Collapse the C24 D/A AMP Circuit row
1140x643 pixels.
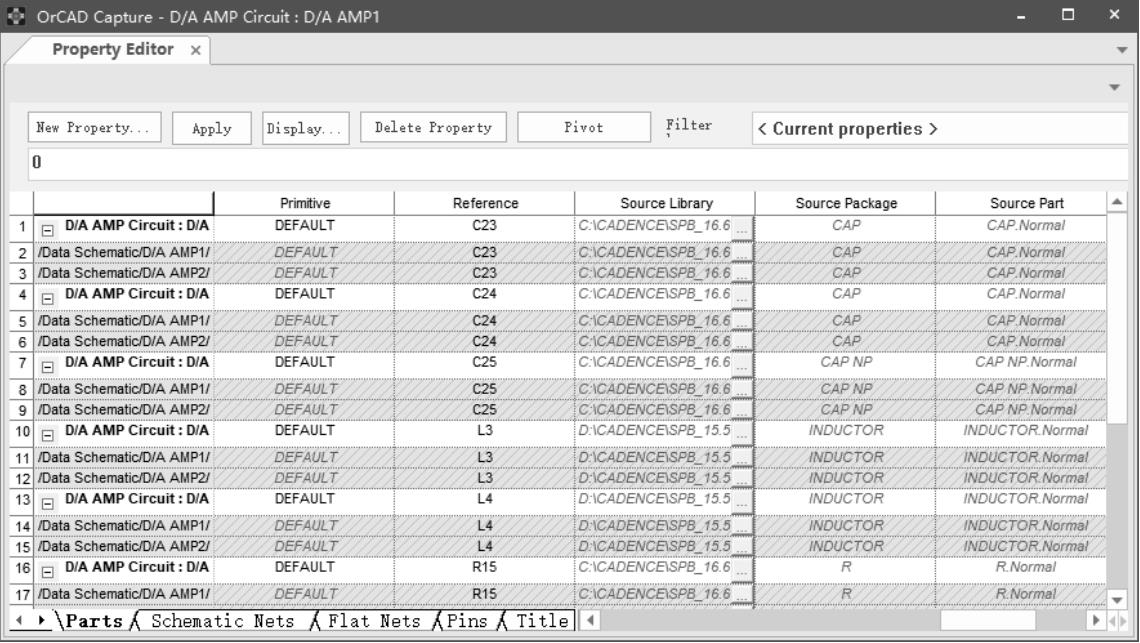pos(48,299)
